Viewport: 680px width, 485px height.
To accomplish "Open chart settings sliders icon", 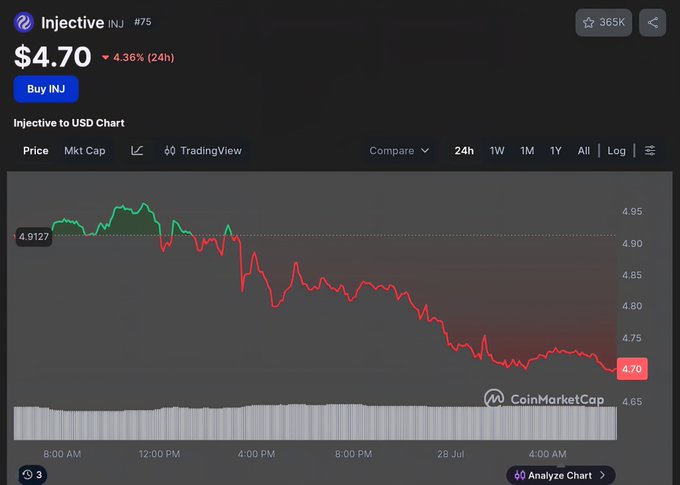I will [650, 151].
